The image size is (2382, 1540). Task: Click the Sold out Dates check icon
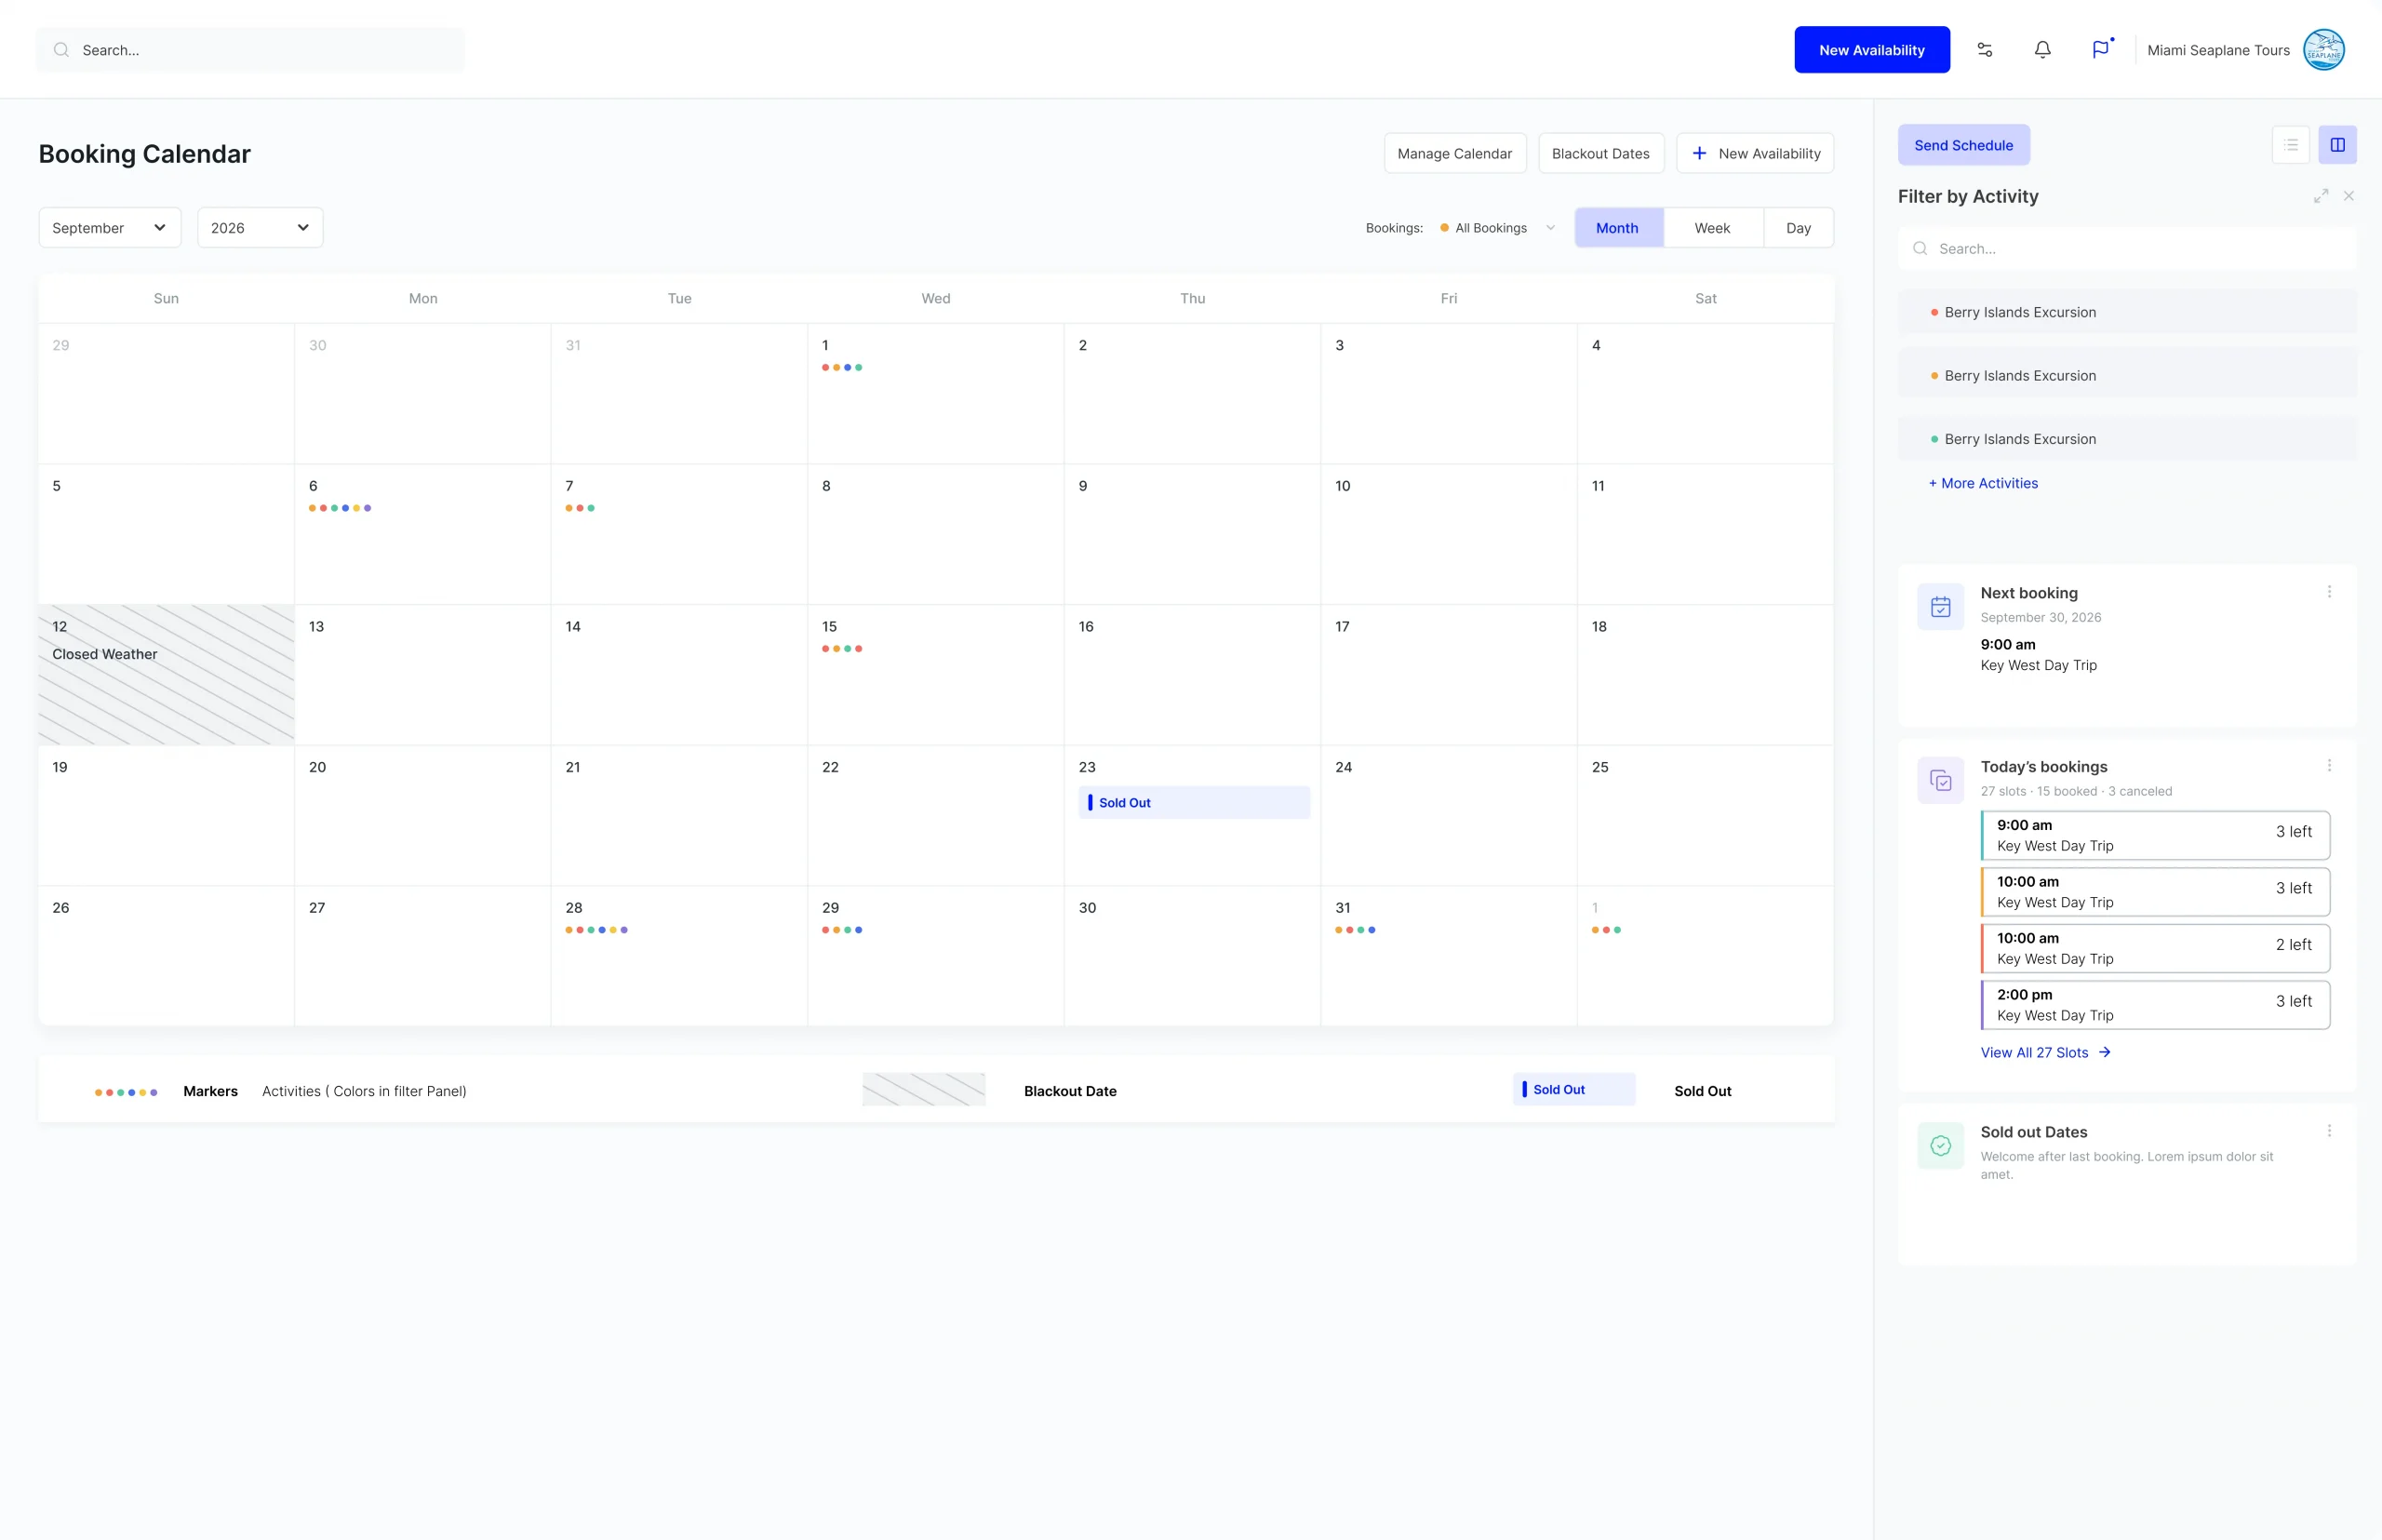click(1941, 1146)
